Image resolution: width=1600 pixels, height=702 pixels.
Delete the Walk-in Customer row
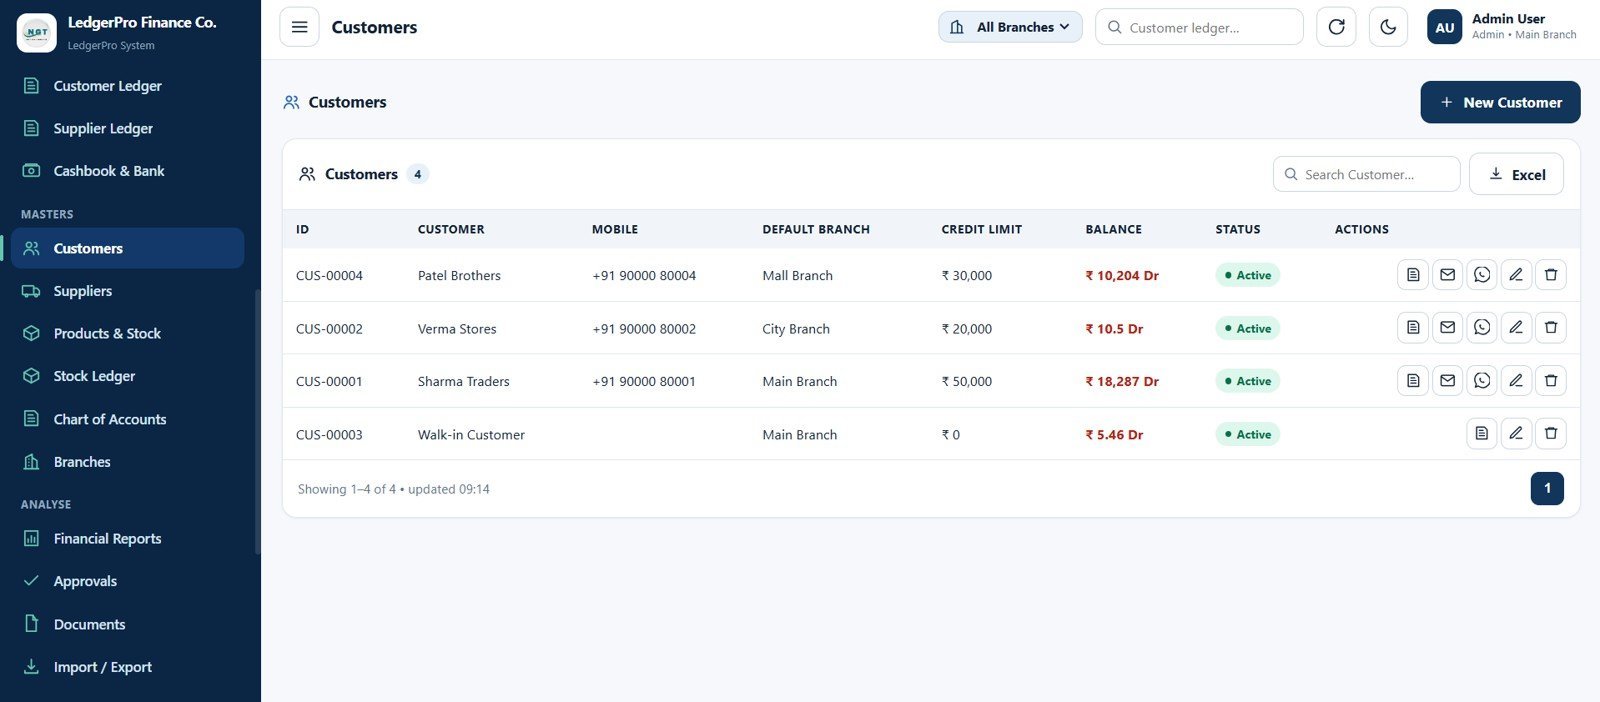(1551, 434)
